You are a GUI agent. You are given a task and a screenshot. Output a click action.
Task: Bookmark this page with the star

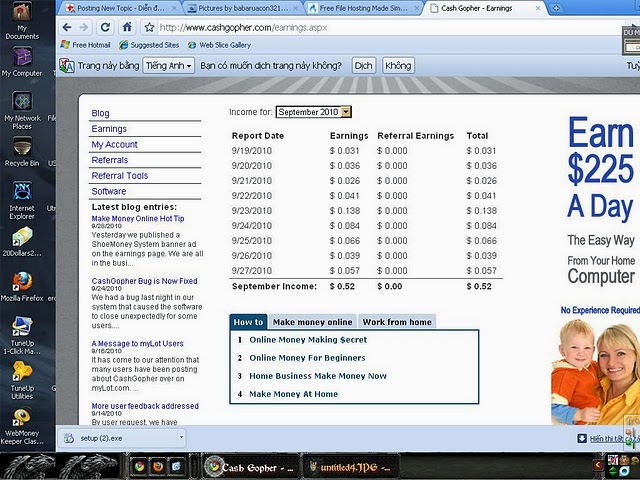[149, 27]
